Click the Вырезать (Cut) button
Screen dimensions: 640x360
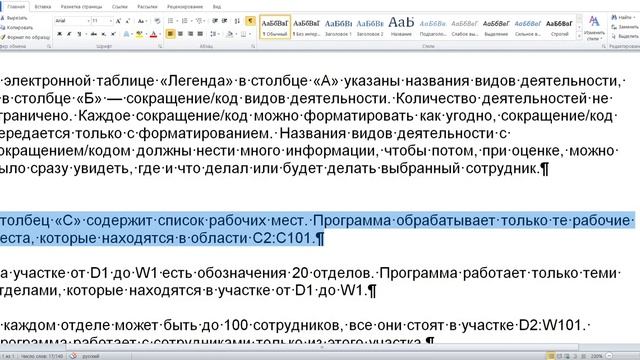pos(14,18)
